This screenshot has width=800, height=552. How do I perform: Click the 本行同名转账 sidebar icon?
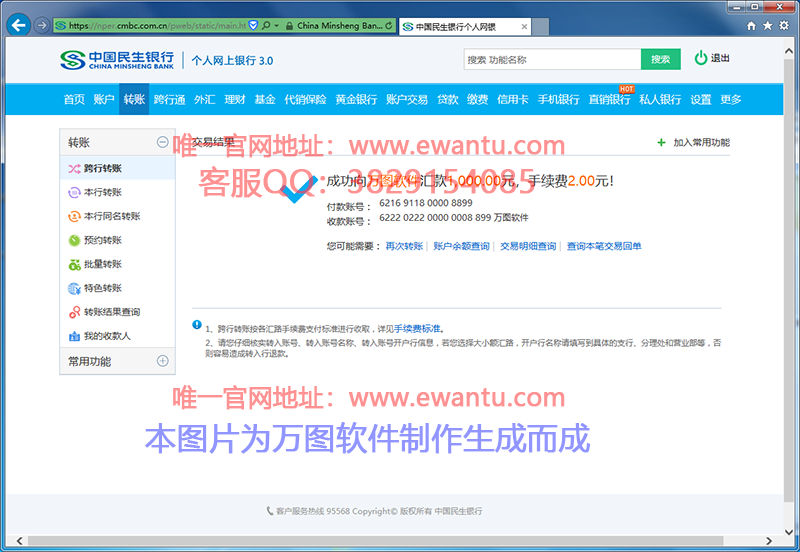pos(74,216)
